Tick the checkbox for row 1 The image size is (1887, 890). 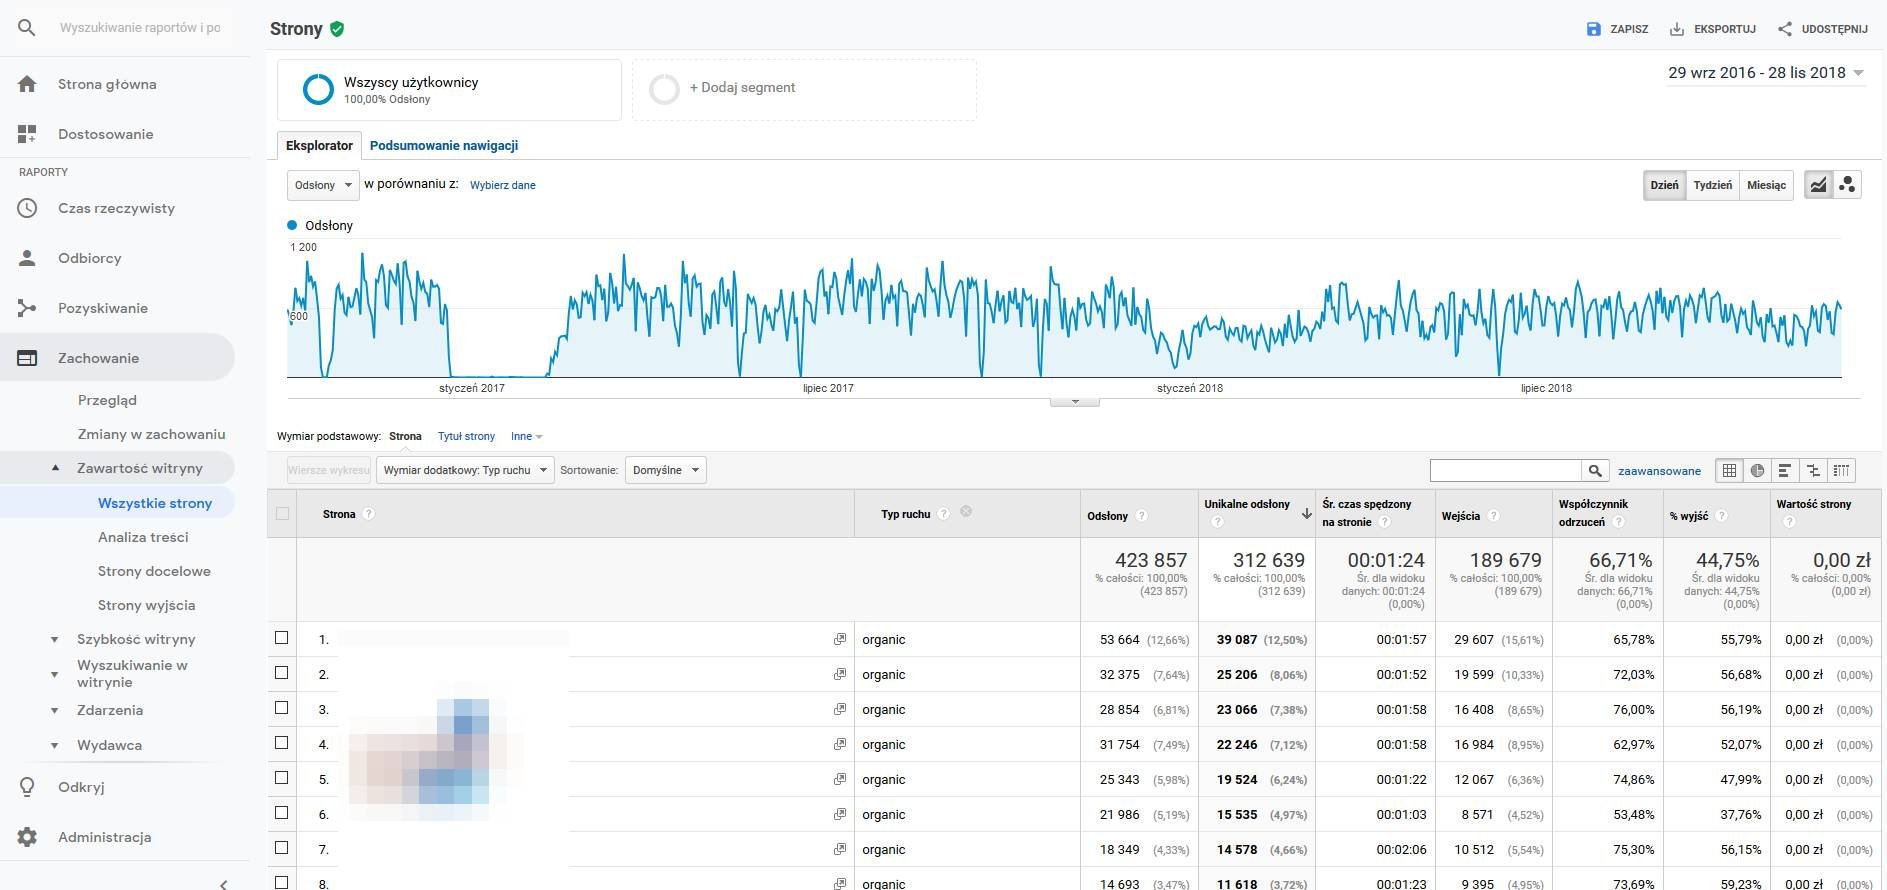click(282, 638)
